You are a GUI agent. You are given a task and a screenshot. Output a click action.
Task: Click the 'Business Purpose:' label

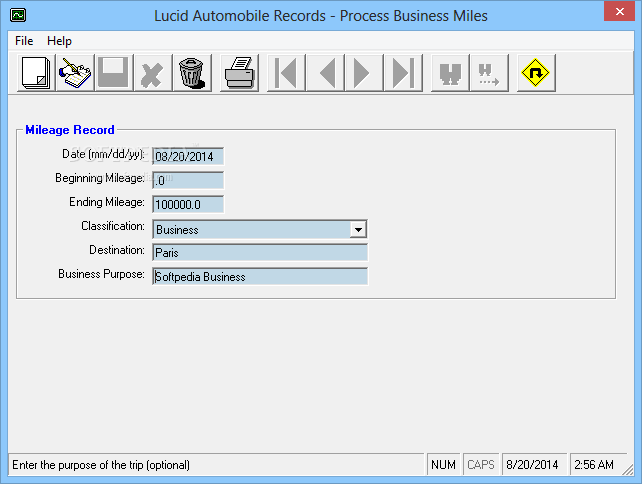tap(102, 274)
